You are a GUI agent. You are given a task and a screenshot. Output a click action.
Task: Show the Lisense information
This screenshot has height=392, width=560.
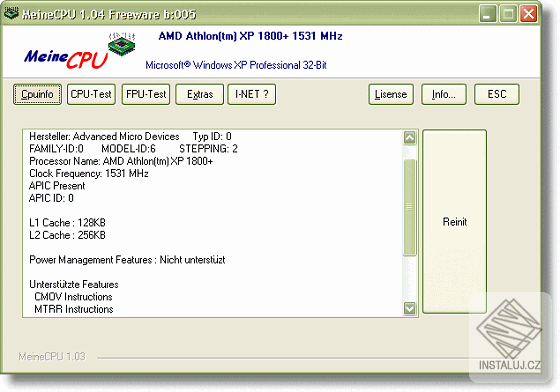[391, 94]
